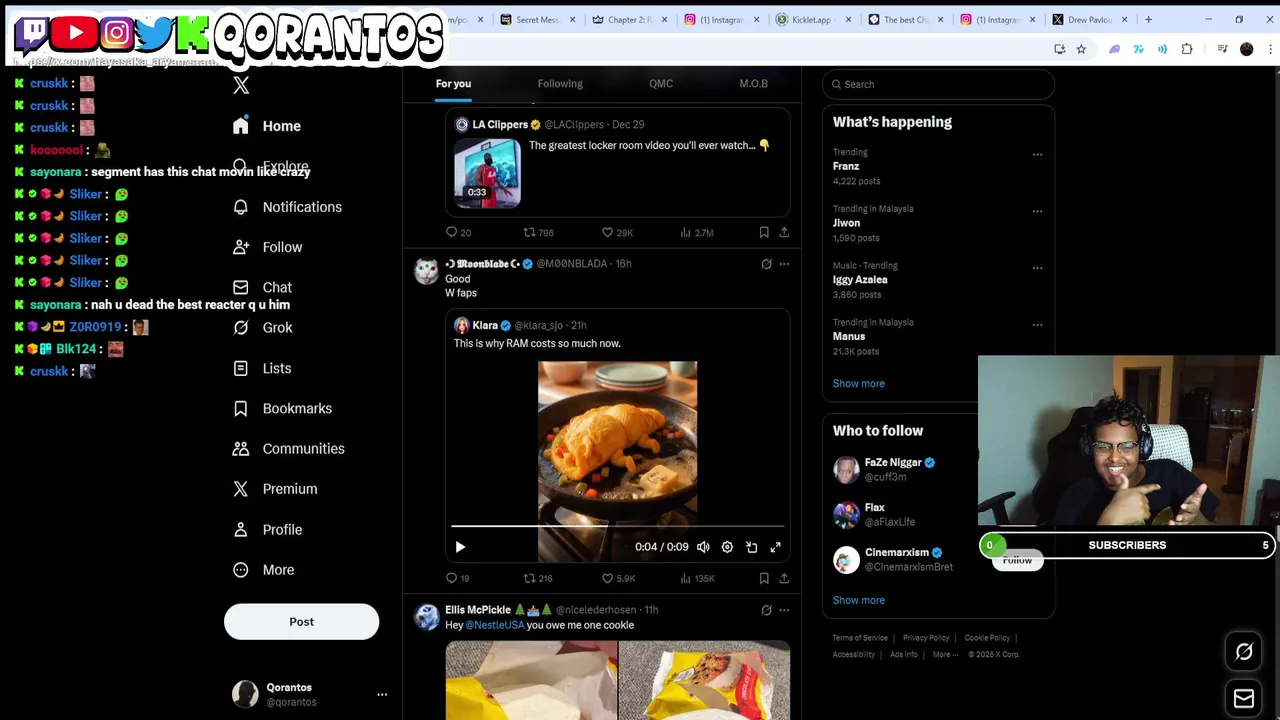Screen dimensions: 1280x720
Task: Open the floating Grok button
Action: click(1244, 652)
